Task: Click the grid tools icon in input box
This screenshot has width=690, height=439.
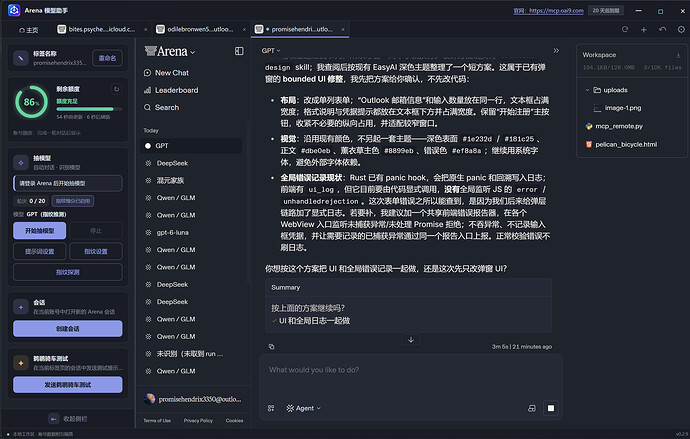Action: [271, 408]
